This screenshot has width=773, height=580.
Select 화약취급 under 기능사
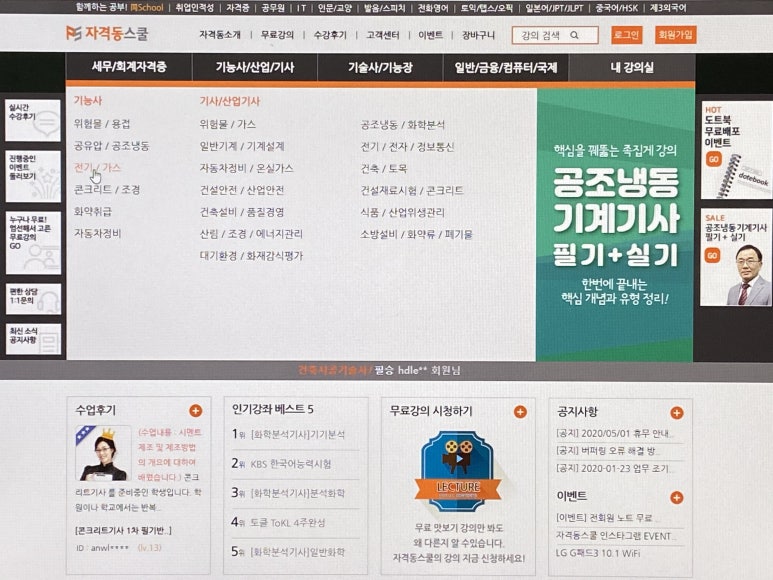93,211
